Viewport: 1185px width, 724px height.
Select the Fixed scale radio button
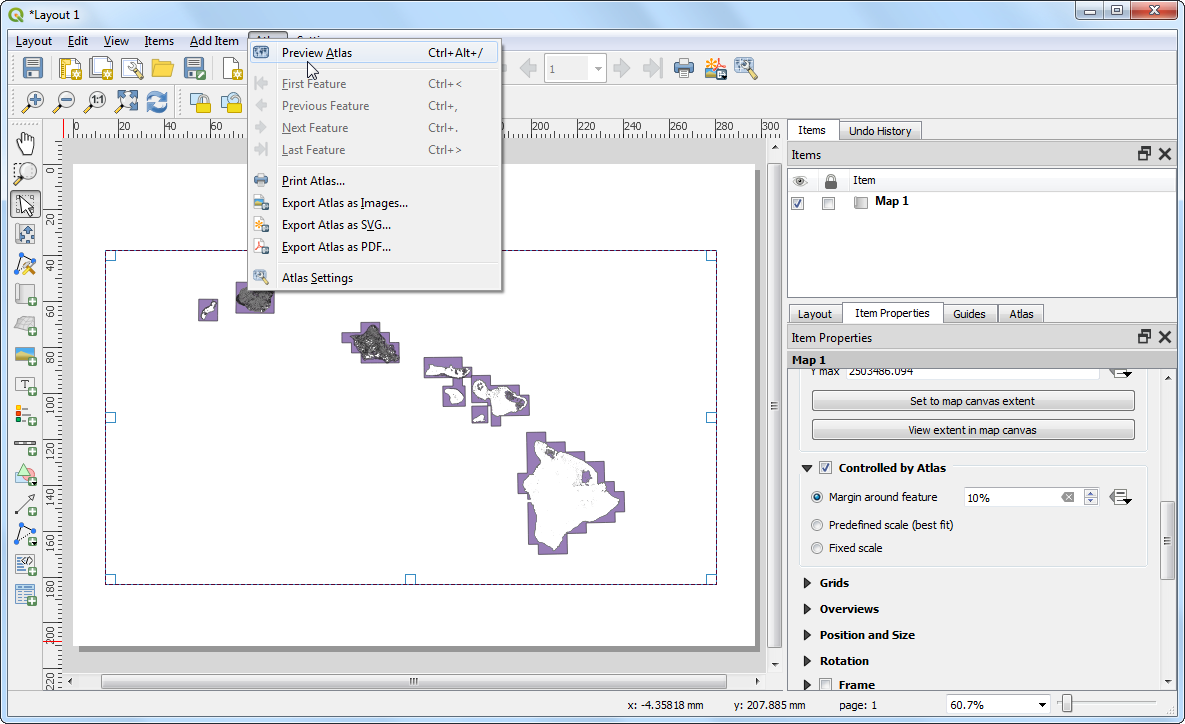click(817, 548)
